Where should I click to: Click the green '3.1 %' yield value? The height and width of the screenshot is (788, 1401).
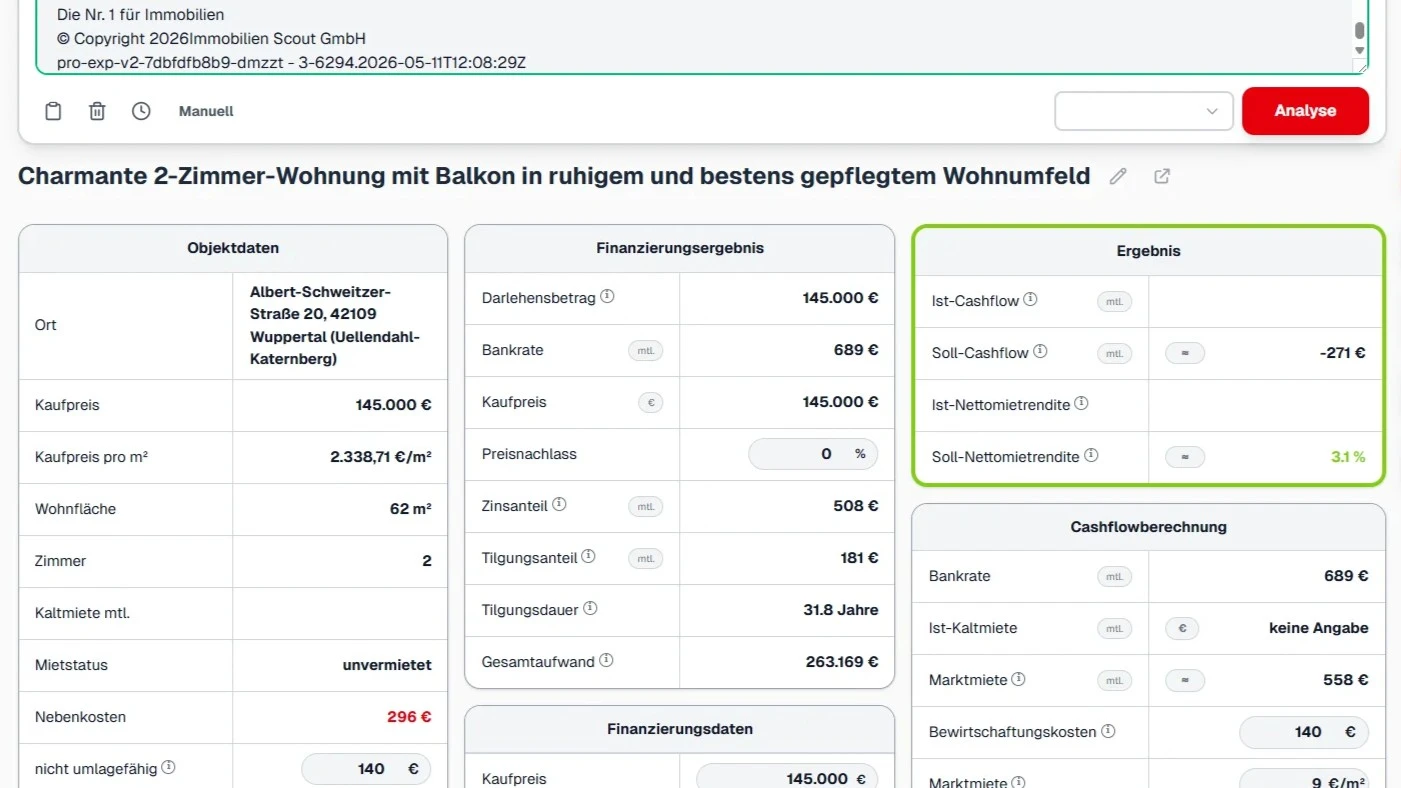(1348, 457)
